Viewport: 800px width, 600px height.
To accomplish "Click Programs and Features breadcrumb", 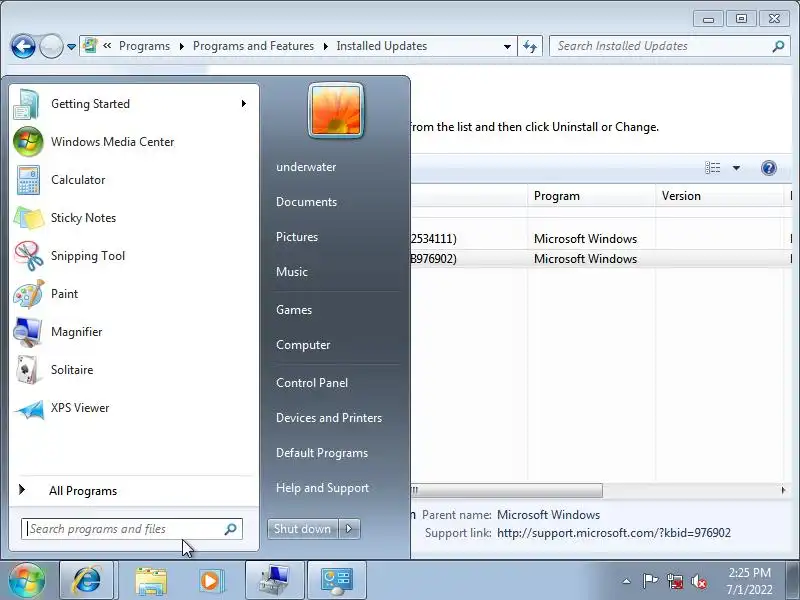I will pos(253,46).
